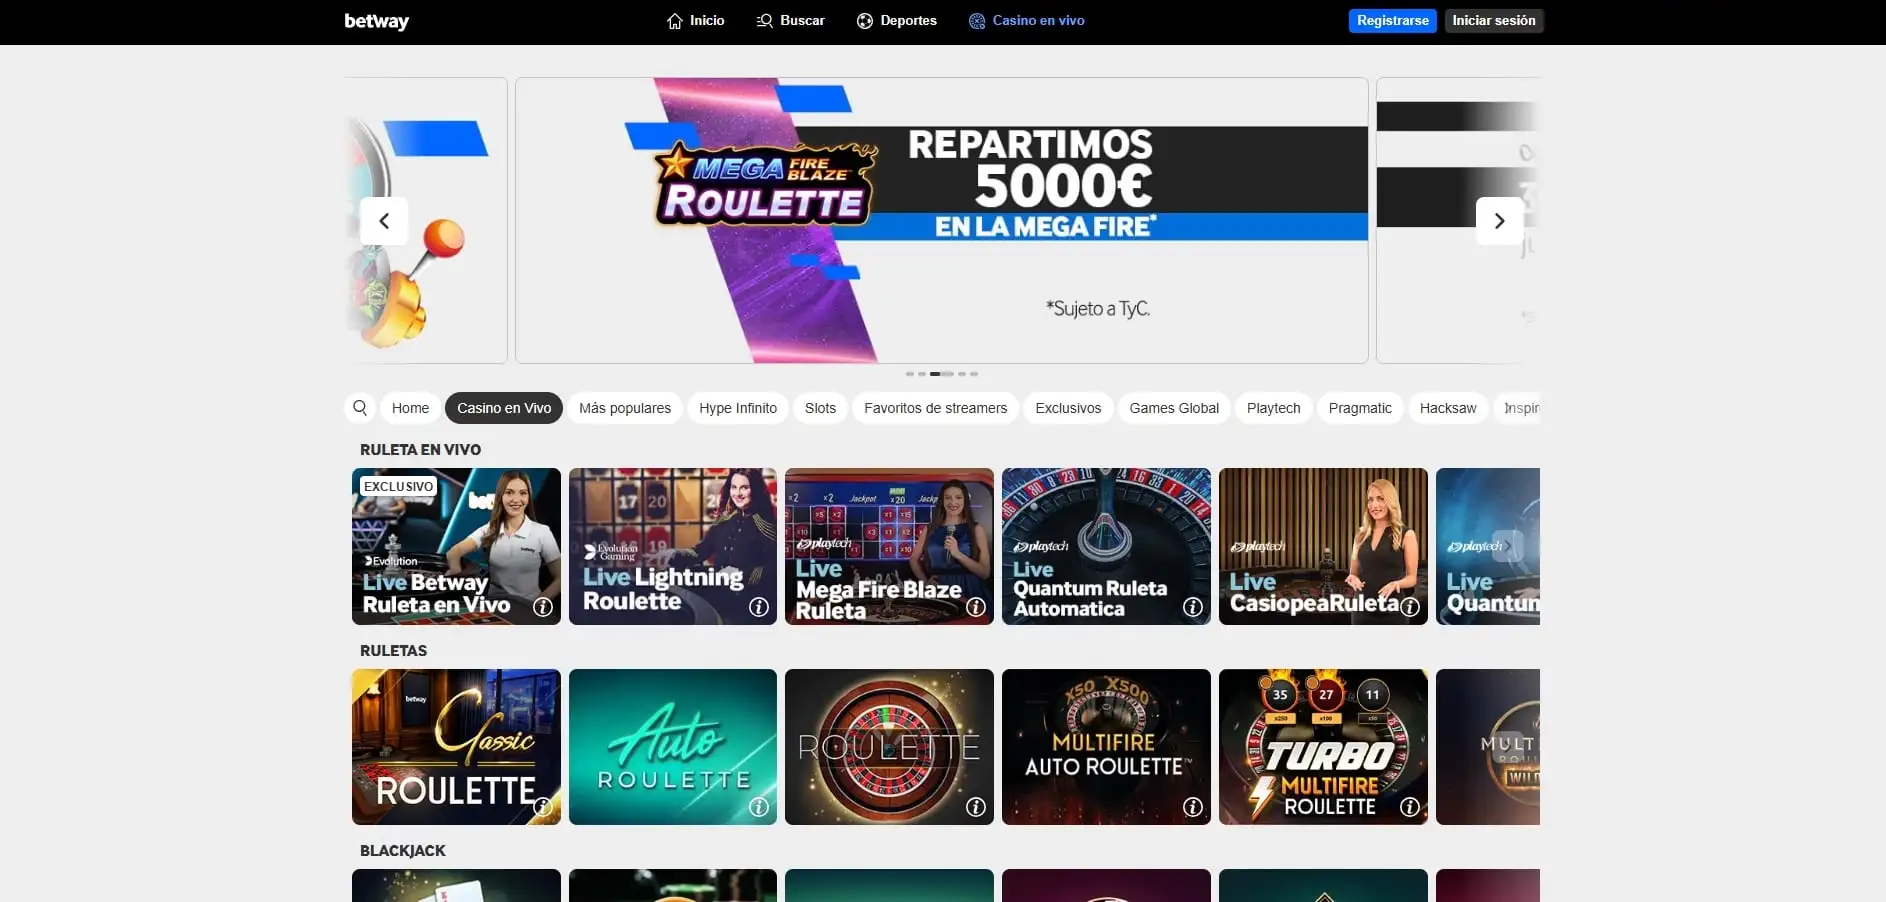
Task: Go to next carousel banner
Action: [1499, 221]
